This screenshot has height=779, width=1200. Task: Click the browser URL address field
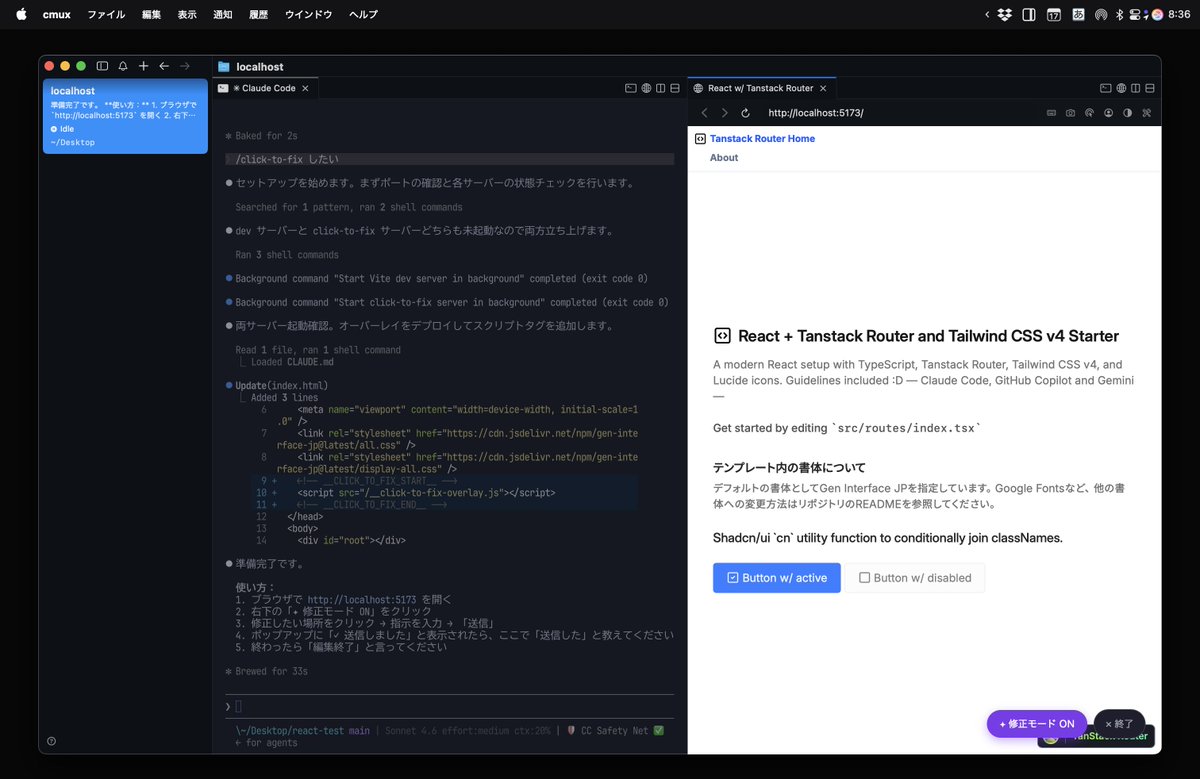click(x=900, y=113)
